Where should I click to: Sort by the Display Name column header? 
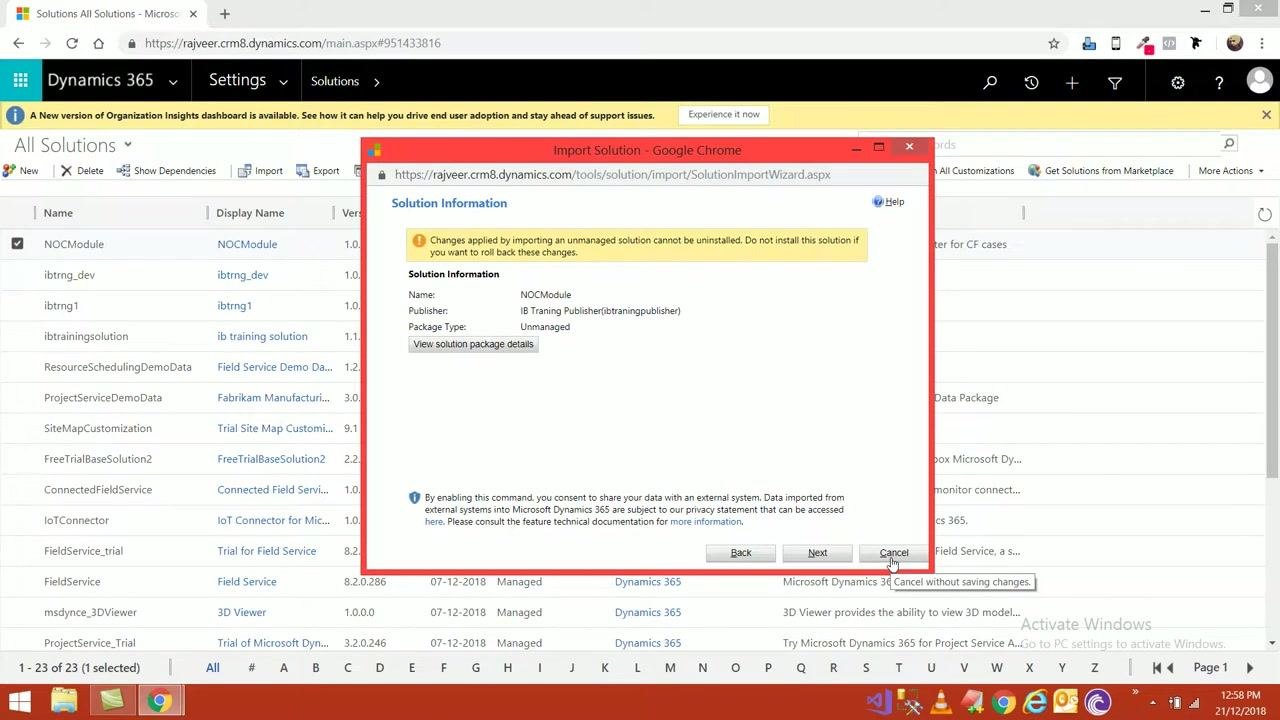coord(250,213)
